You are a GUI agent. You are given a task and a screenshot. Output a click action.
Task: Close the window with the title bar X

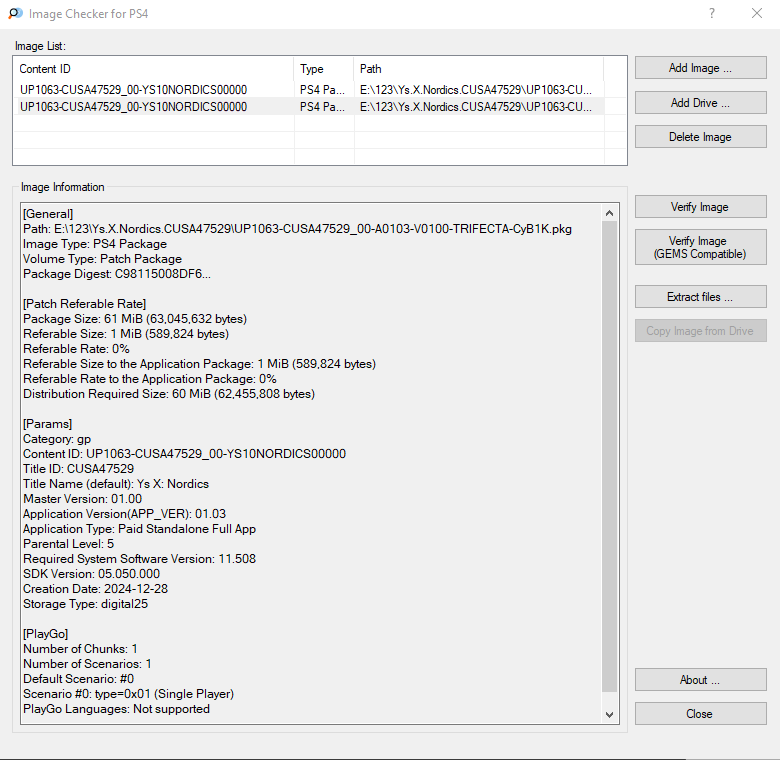coord(757,13)
